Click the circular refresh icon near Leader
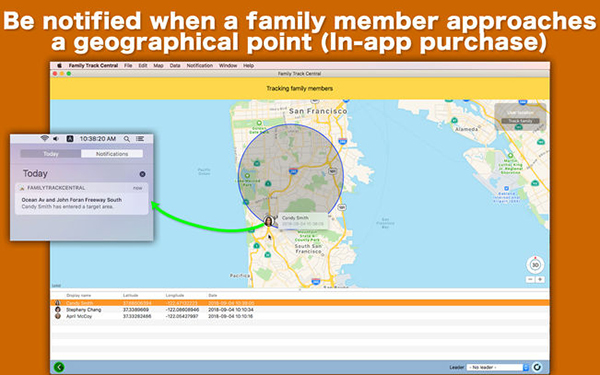600x375 pixels. point(537,367)
